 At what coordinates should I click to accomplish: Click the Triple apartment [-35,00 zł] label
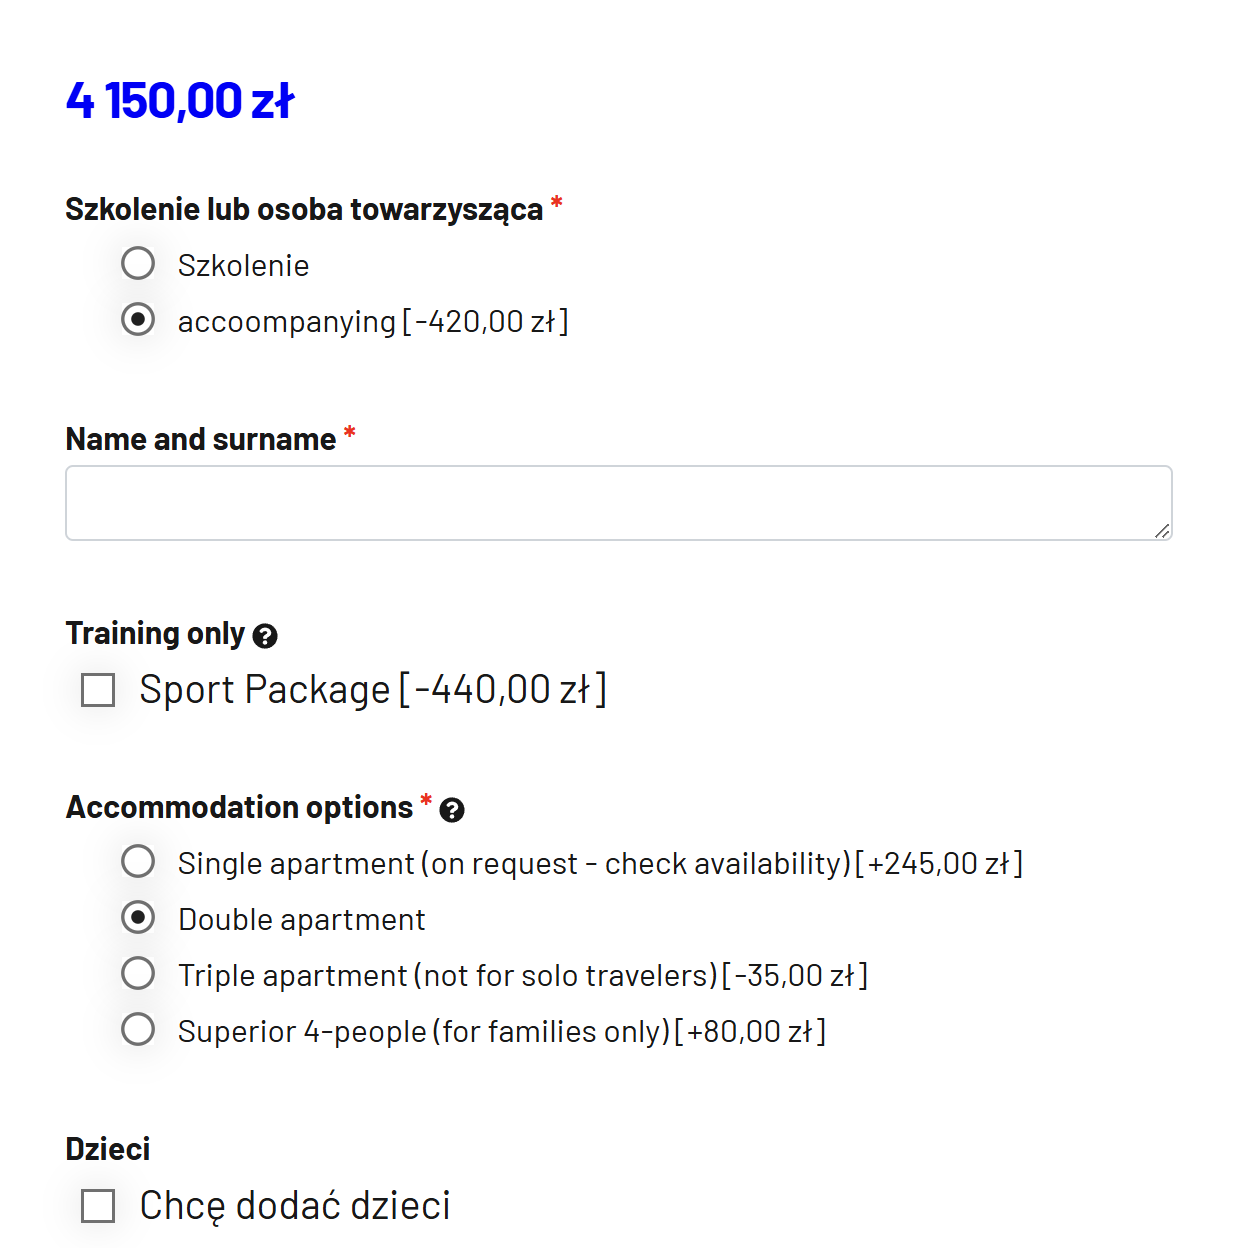[x=523, y=976]
